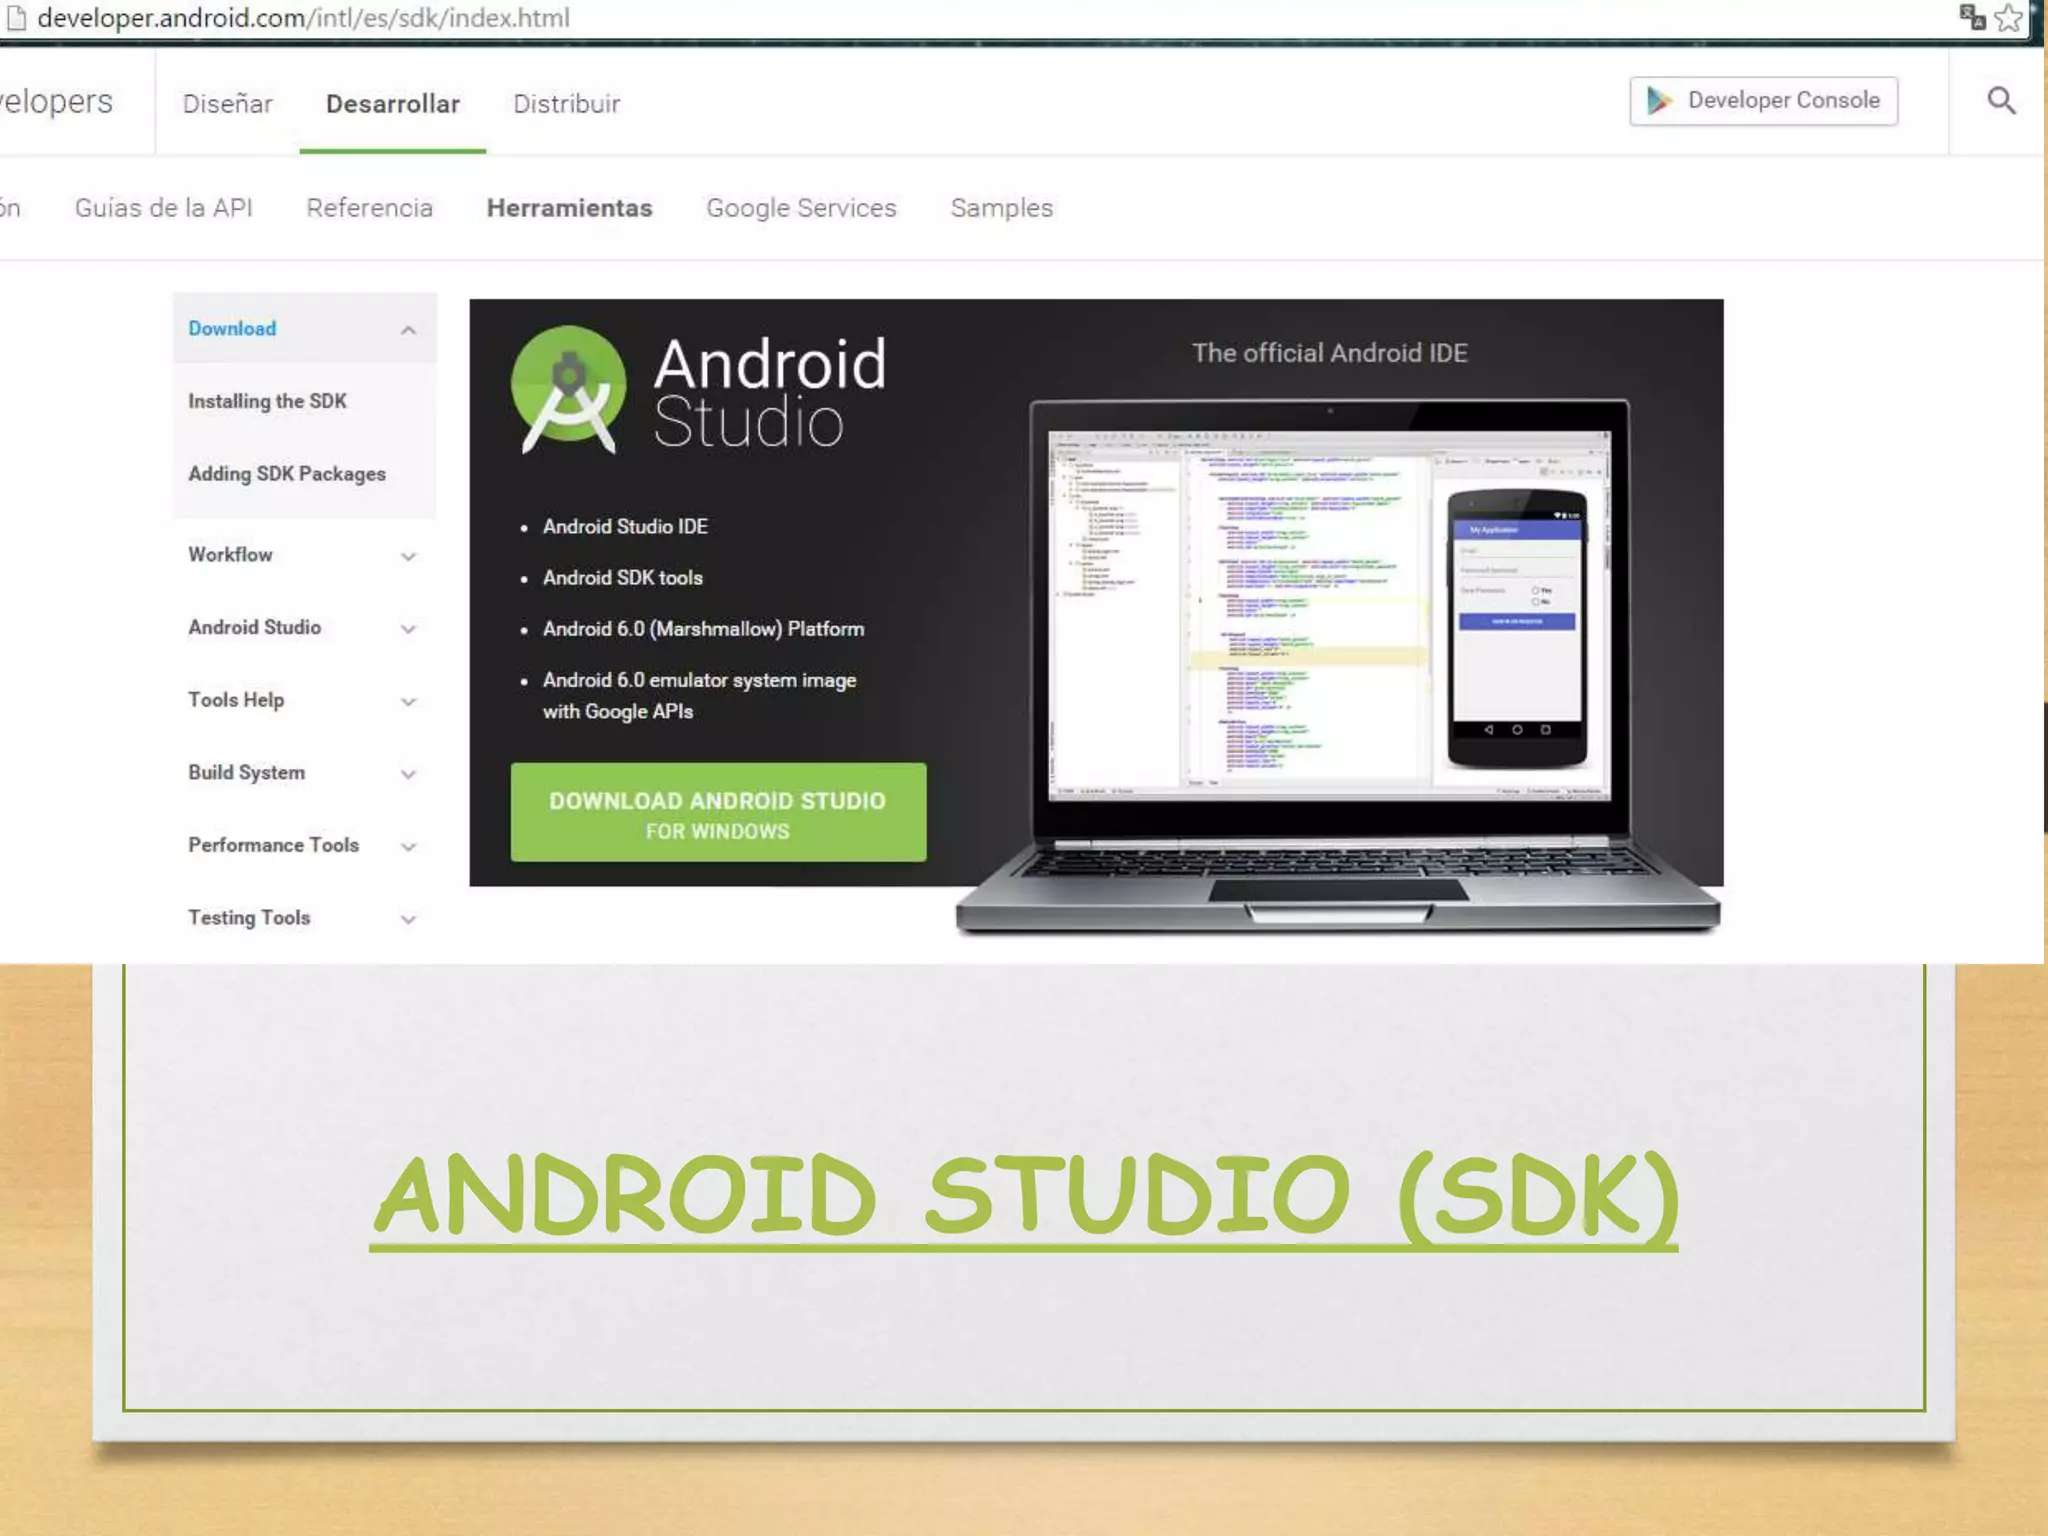Screen dimensions: 2048x1536
Task: Expand the Tools Help chevron
Action: click(408, 702)
